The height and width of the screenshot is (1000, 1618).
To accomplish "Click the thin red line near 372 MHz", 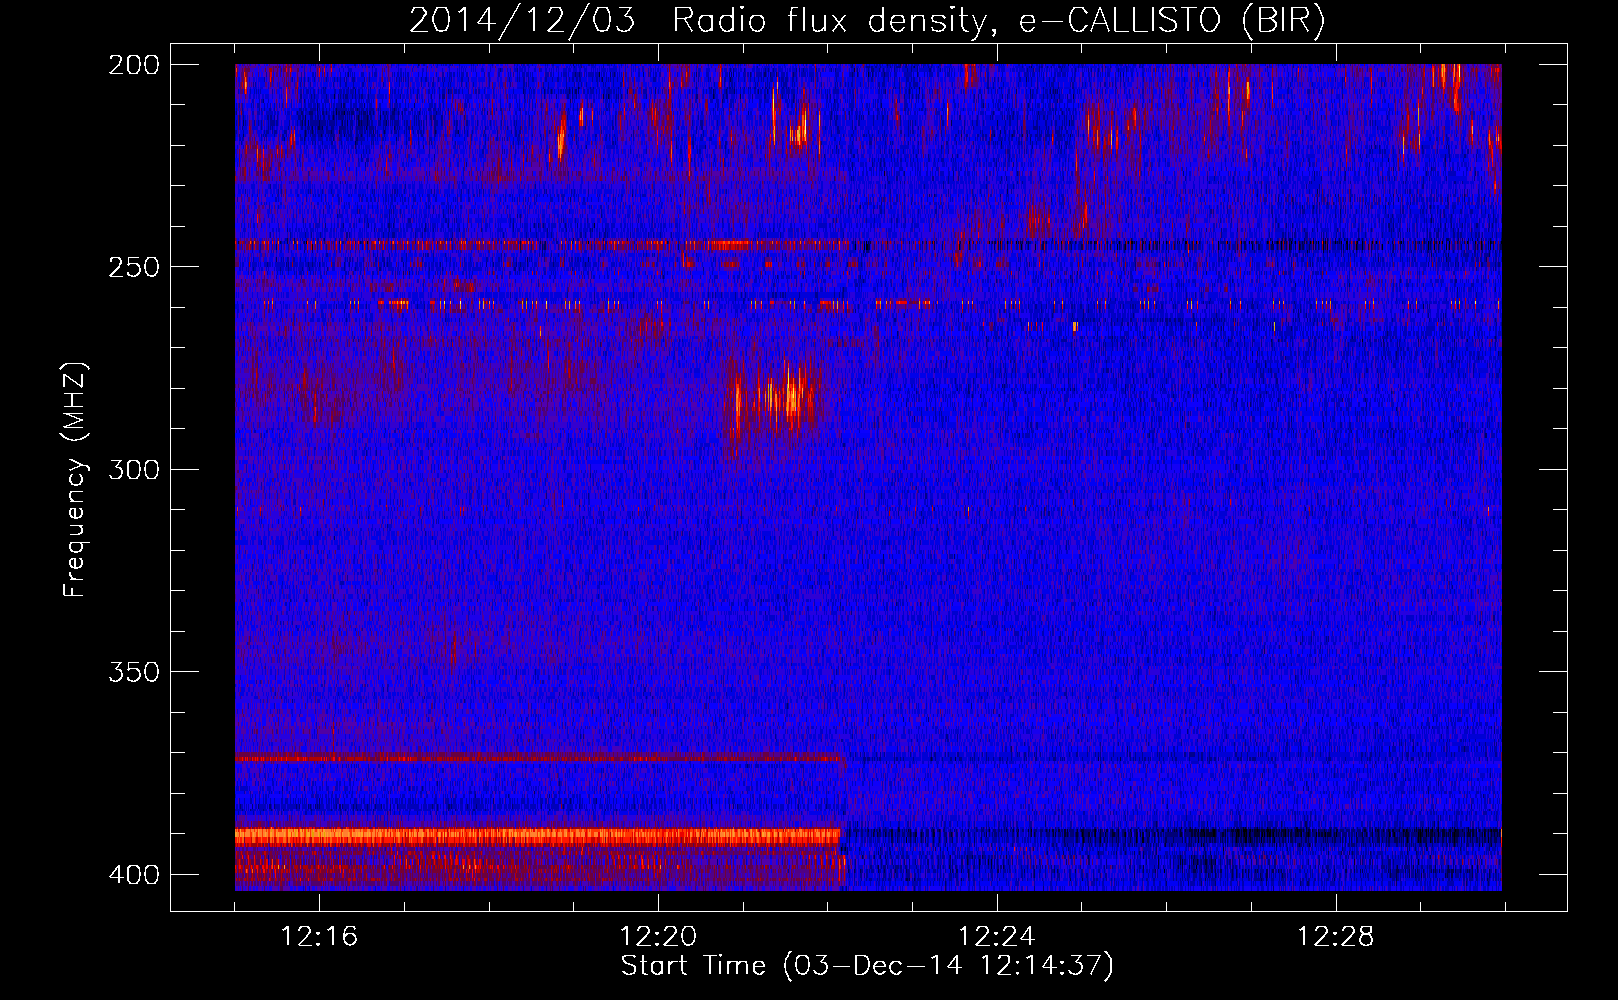I will pos(540,758).
